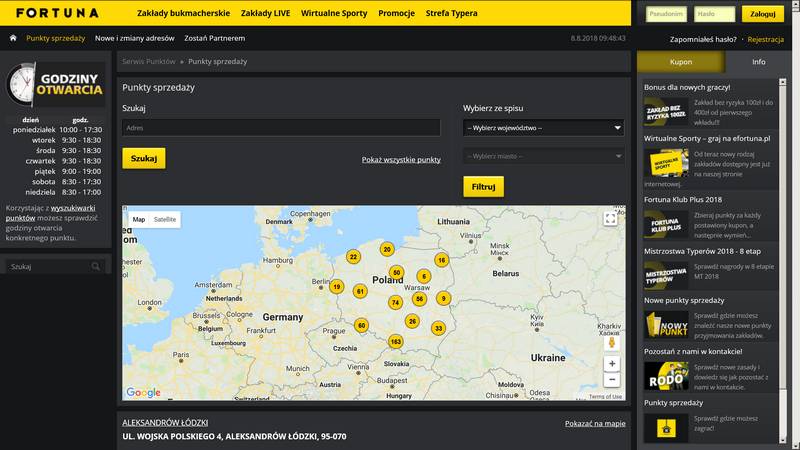
Task: Zoom in on the map
Action: [x=612, y=364]
